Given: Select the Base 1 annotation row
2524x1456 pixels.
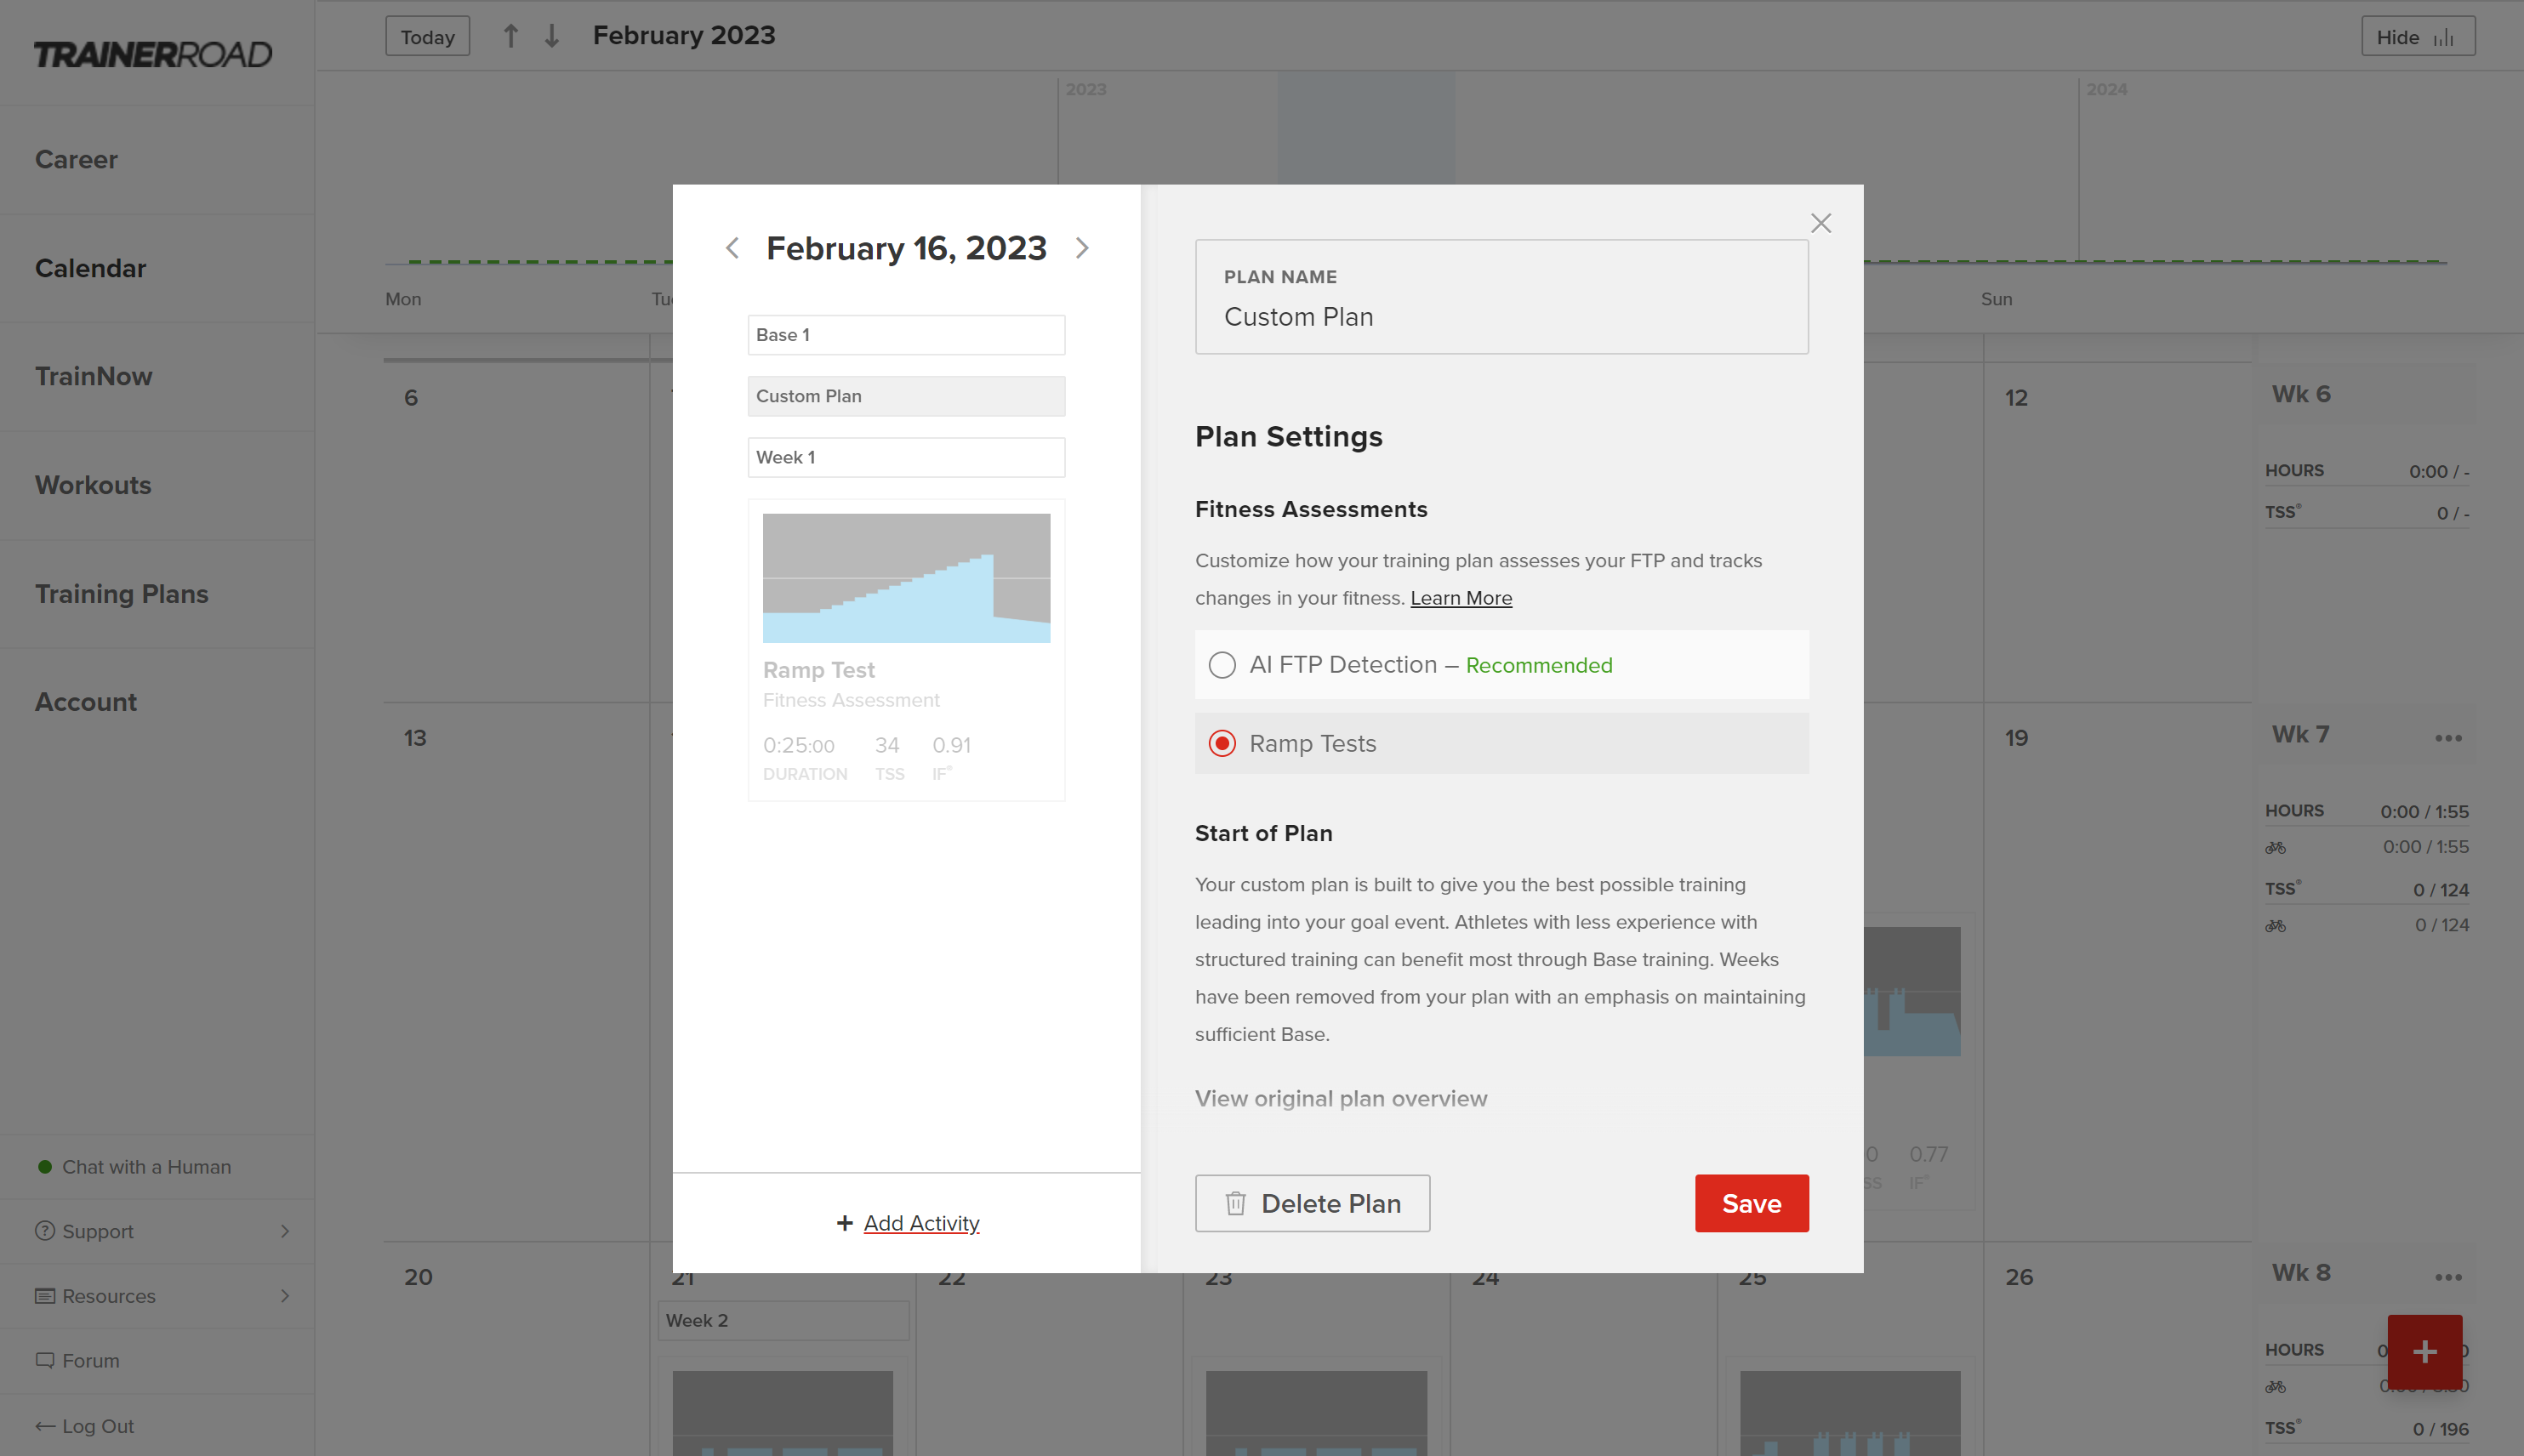Looking at the screenshot, I should click(906, 335).
